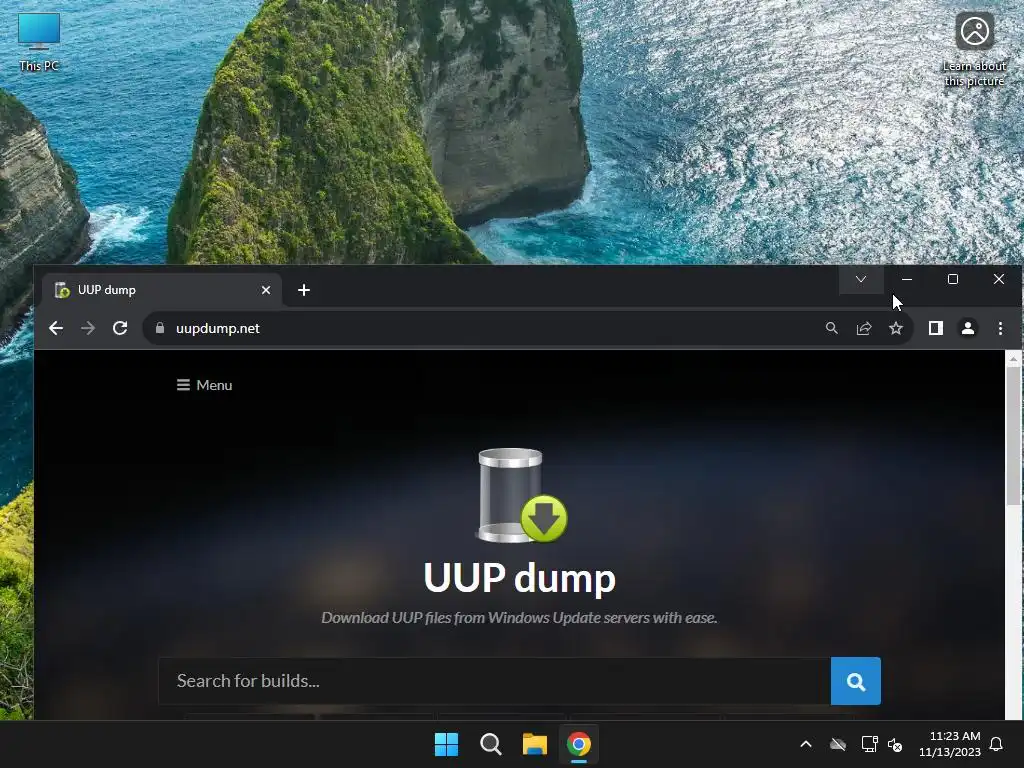Click the forward navigation arrow
This screenshot has height=768, width=1024.
tap(88, 328)
